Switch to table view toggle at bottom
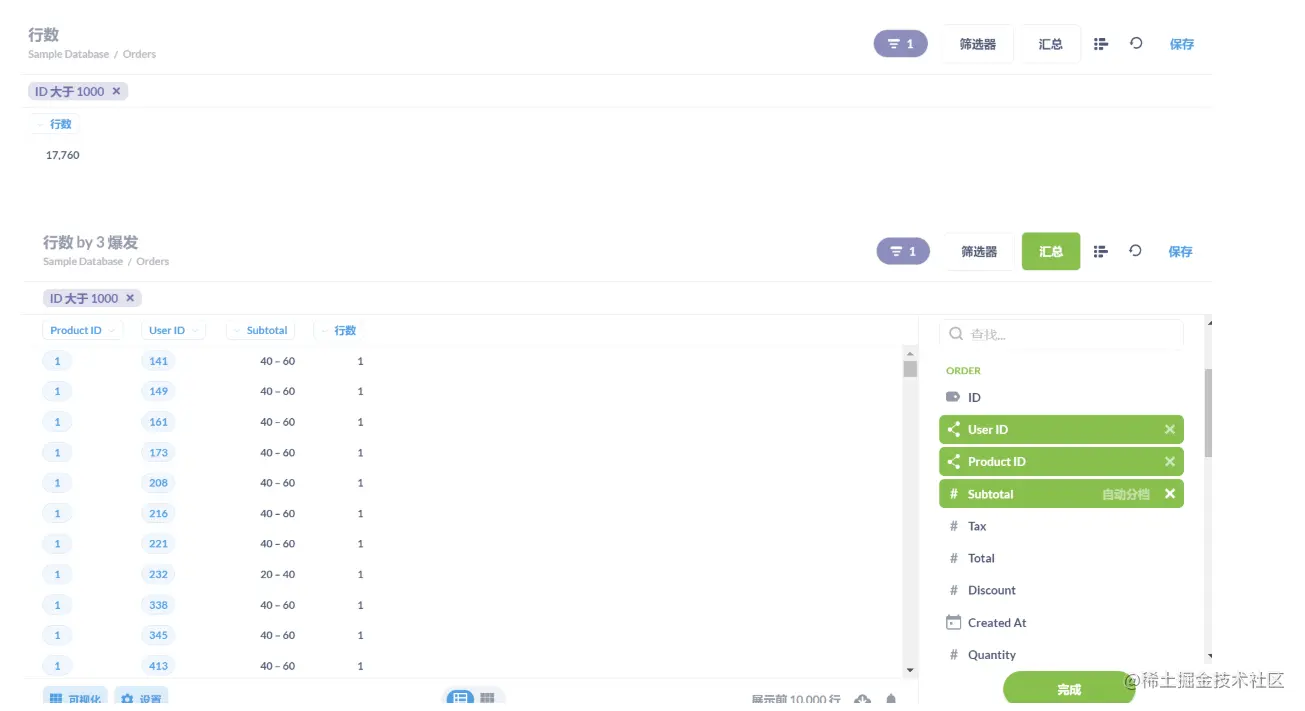The width and height of the screenshot is (1305, 711). click(x=460, y=698)
